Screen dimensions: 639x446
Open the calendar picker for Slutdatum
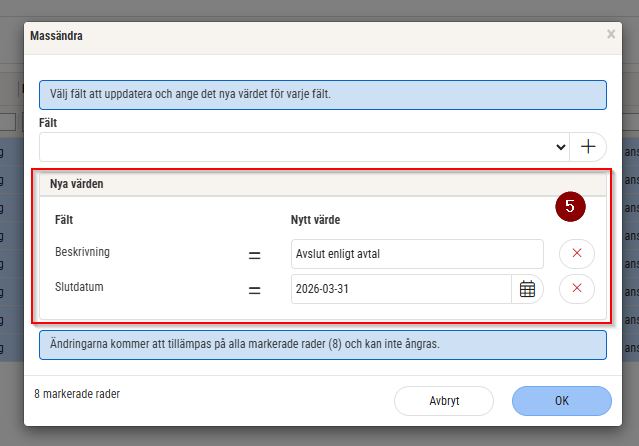point(527,289)
